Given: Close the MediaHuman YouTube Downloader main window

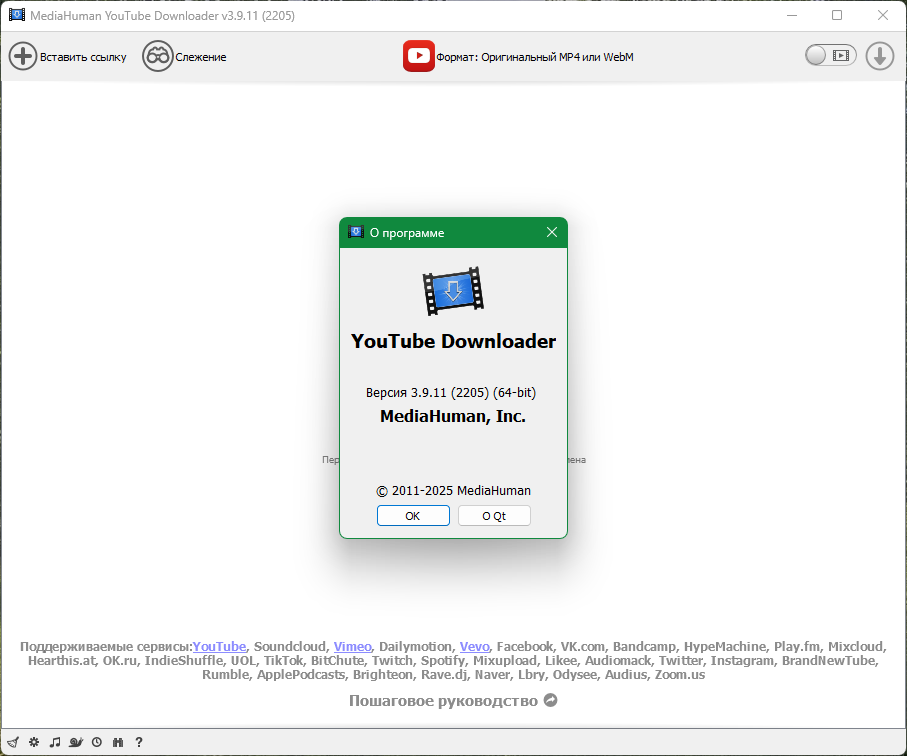Looking at the screenshot, I should click(x=883, y=15).
